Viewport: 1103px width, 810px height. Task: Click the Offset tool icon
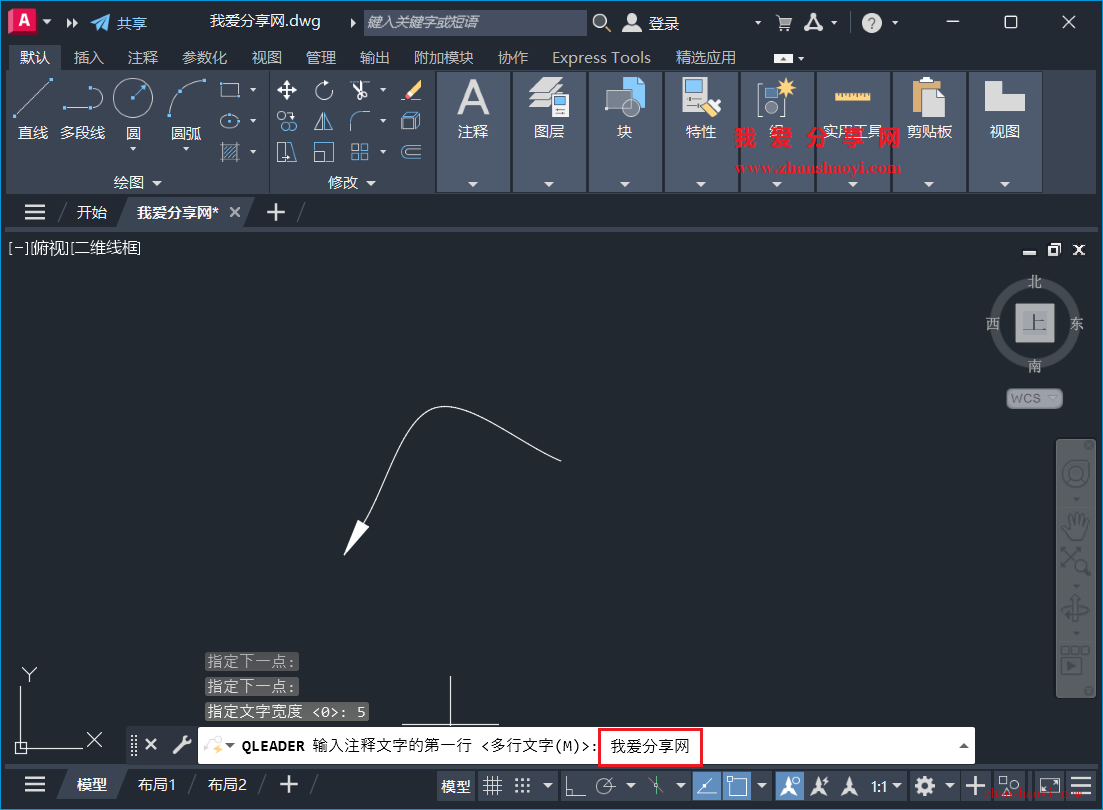point(411,152)
